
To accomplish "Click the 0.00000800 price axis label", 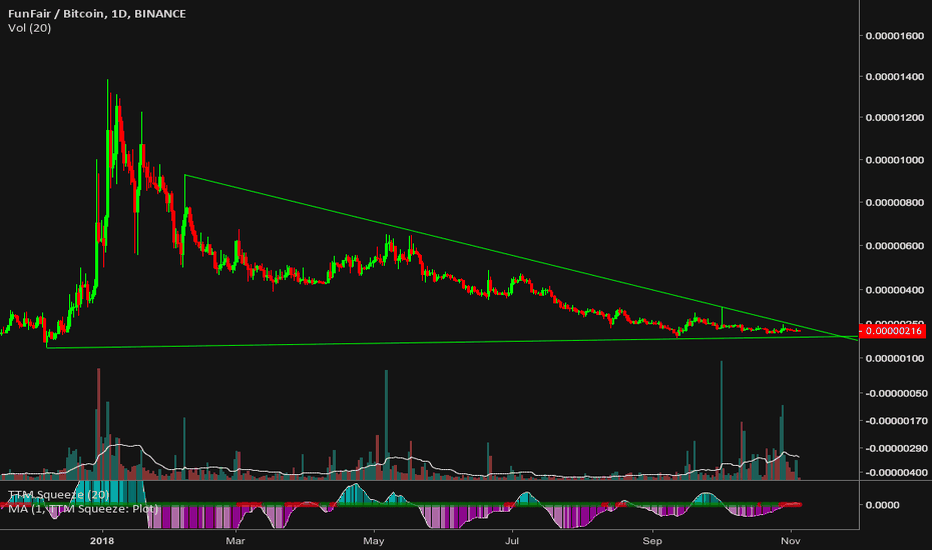I will (895, 203).
